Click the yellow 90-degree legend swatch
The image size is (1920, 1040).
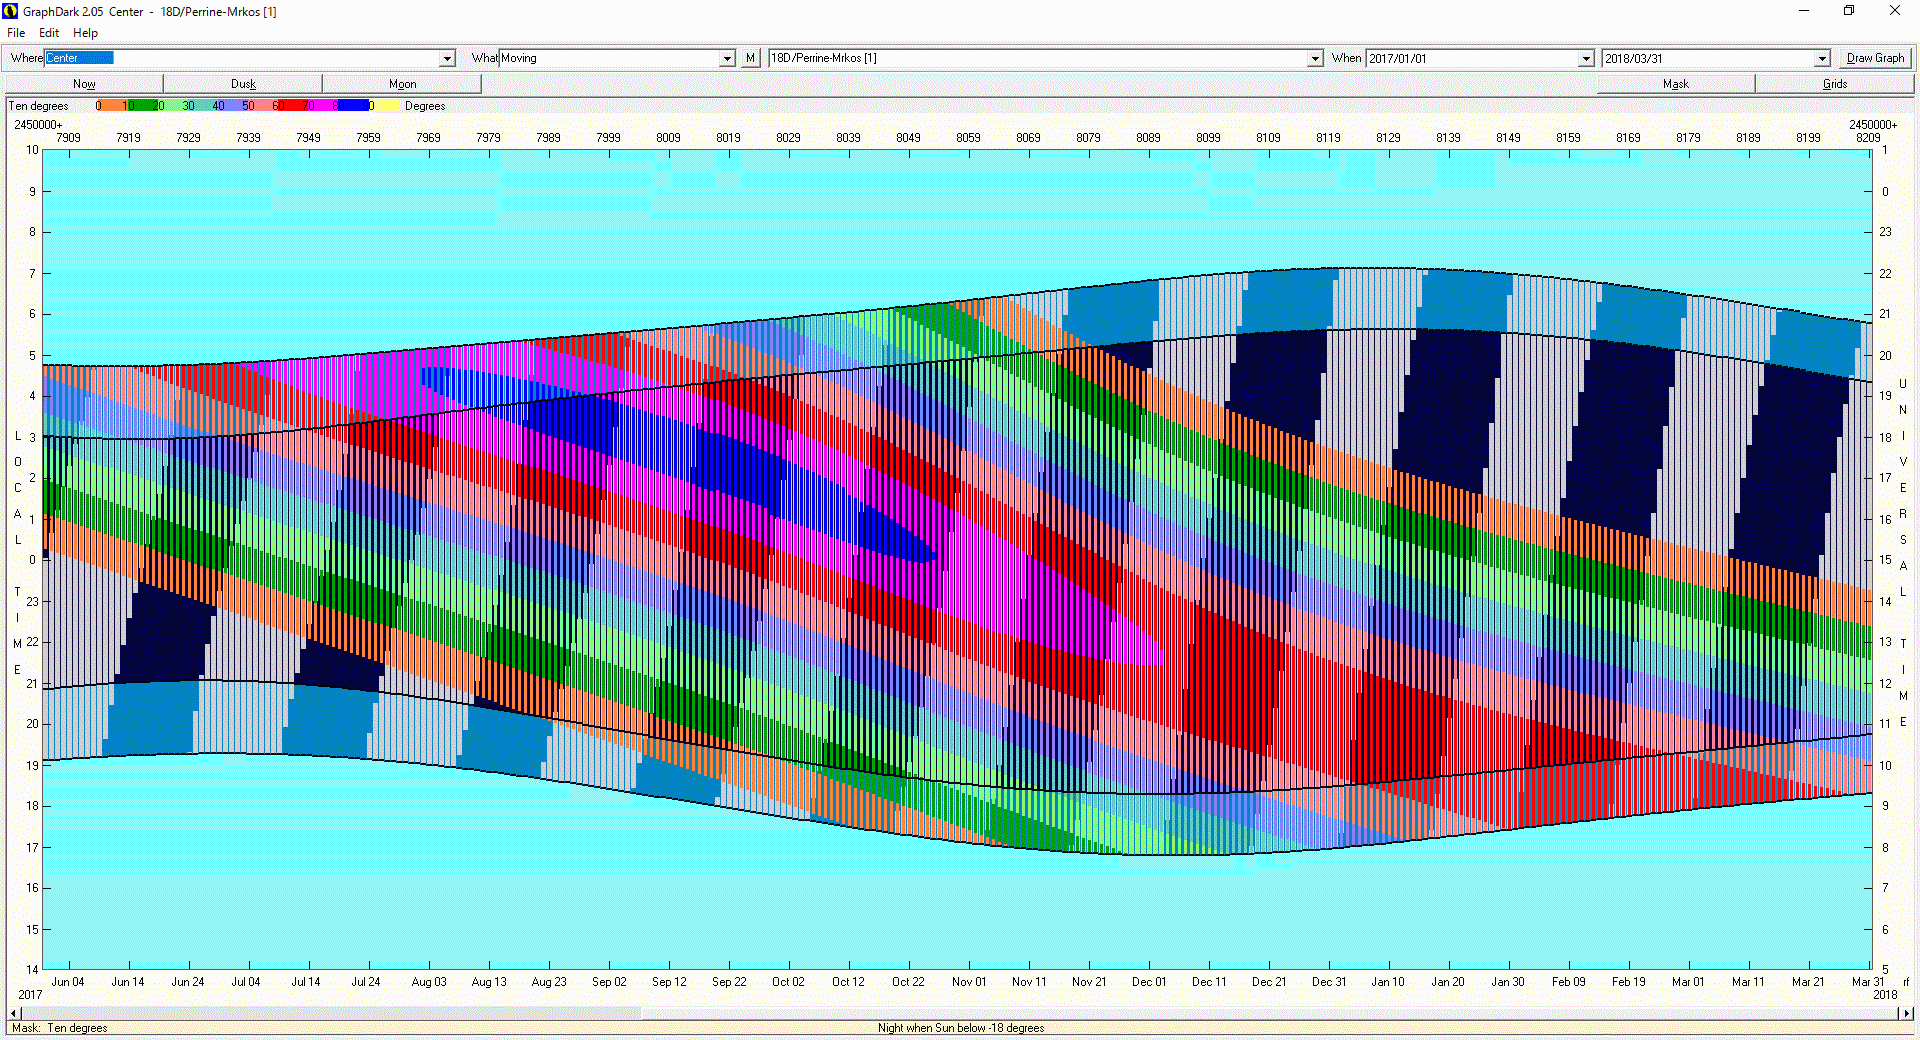(x=384, y=106)
